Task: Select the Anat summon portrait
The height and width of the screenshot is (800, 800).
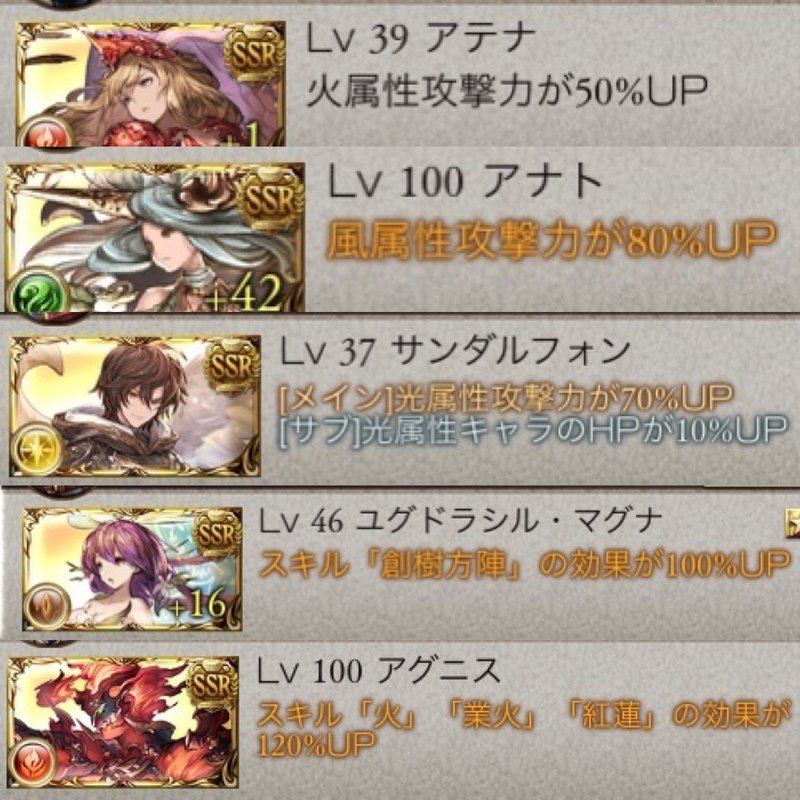Action: [155, 238]
